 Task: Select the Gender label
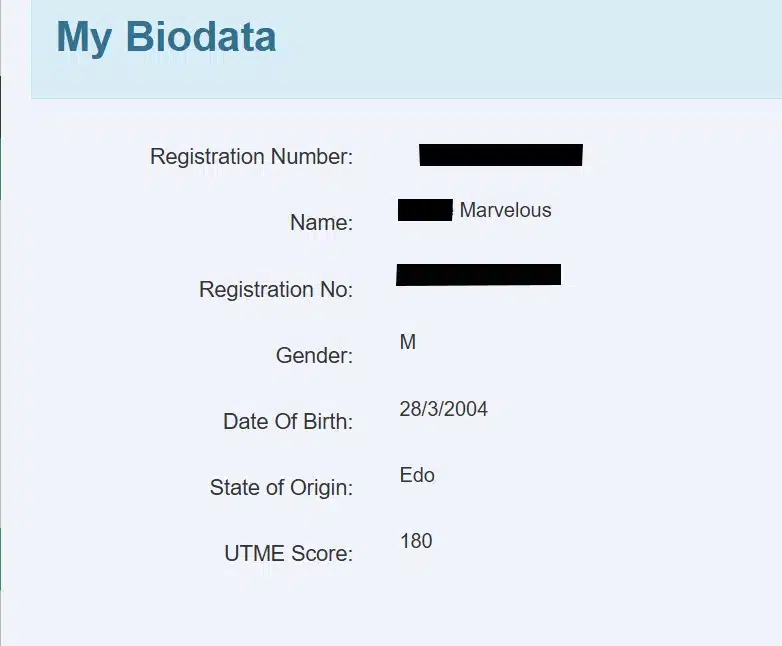314,355
